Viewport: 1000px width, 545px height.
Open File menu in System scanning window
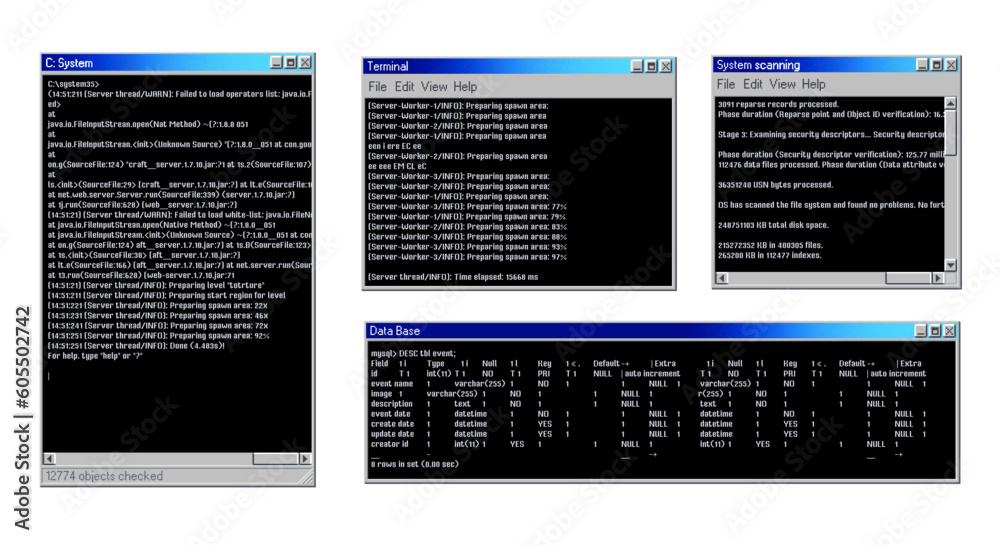[726, 84]
